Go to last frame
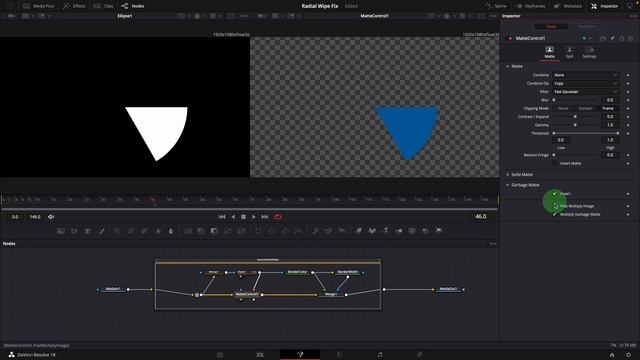640x360 pixels. point(264,217)
